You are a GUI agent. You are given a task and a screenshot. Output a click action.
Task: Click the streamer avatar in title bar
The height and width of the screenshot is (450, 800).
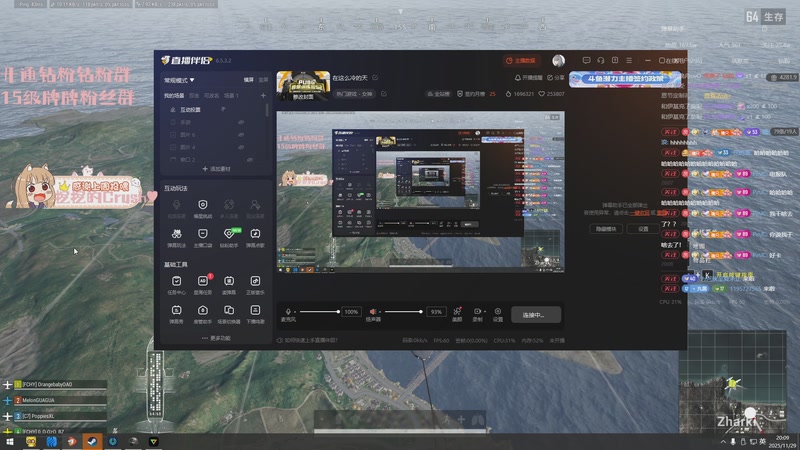click(558, 60)
